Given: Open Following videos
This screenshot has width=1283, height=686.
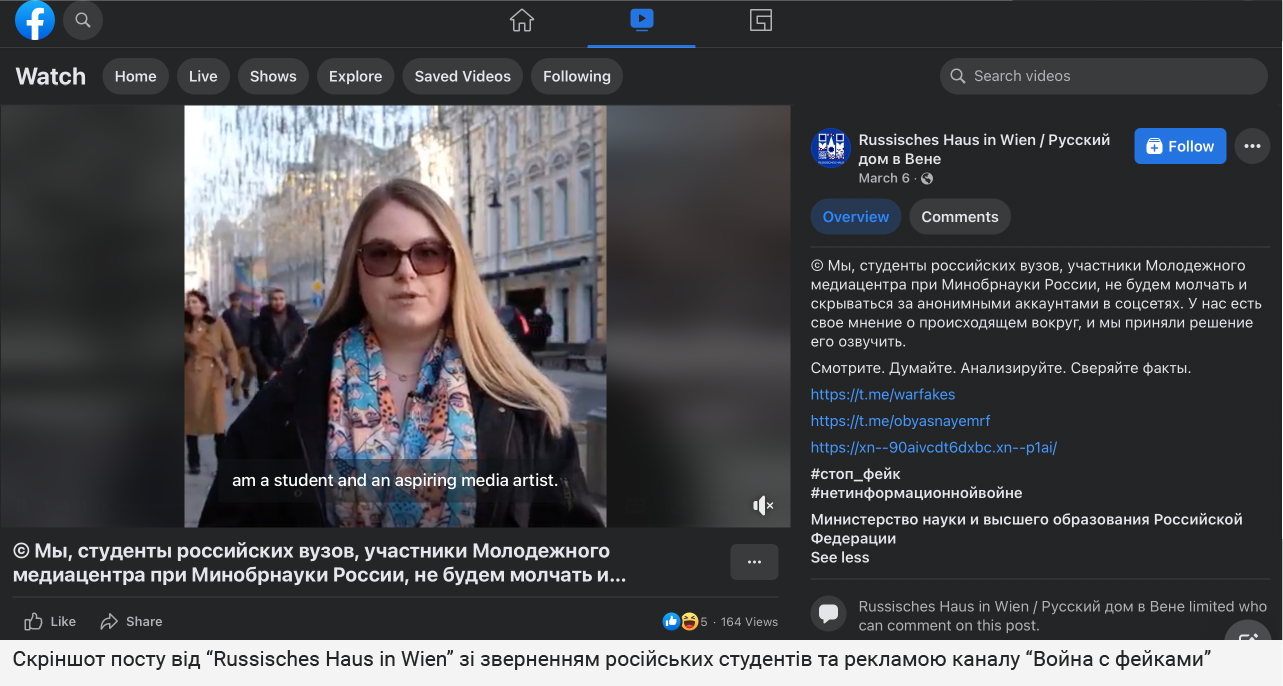Looking at the screenshot, I should click(x=577, y=76).
